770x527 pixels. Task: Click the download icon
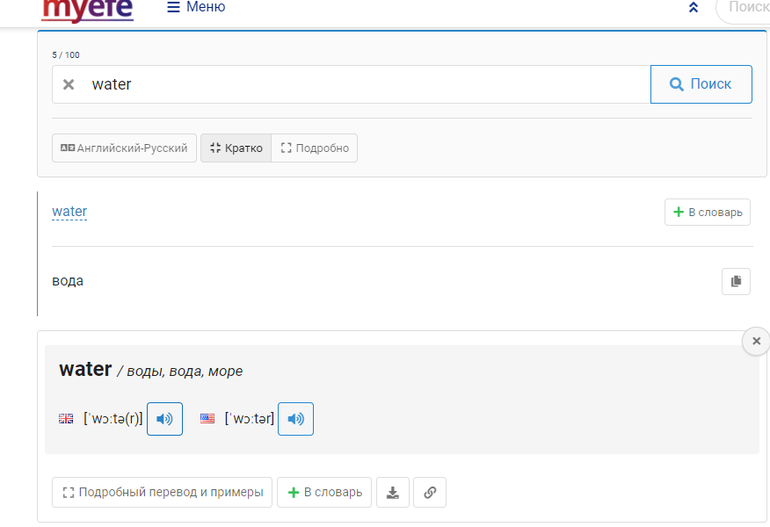[x=393, y=492]
